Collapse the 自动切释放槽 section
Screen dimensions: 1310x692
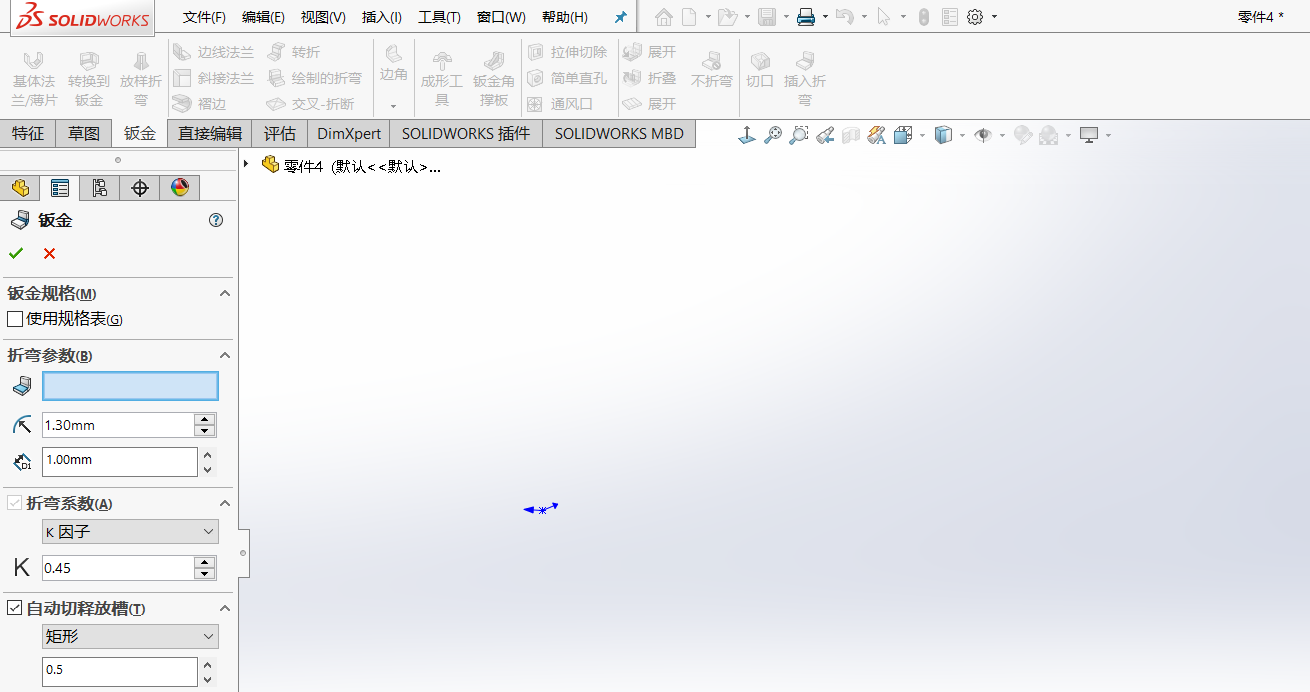click(225, 608)
